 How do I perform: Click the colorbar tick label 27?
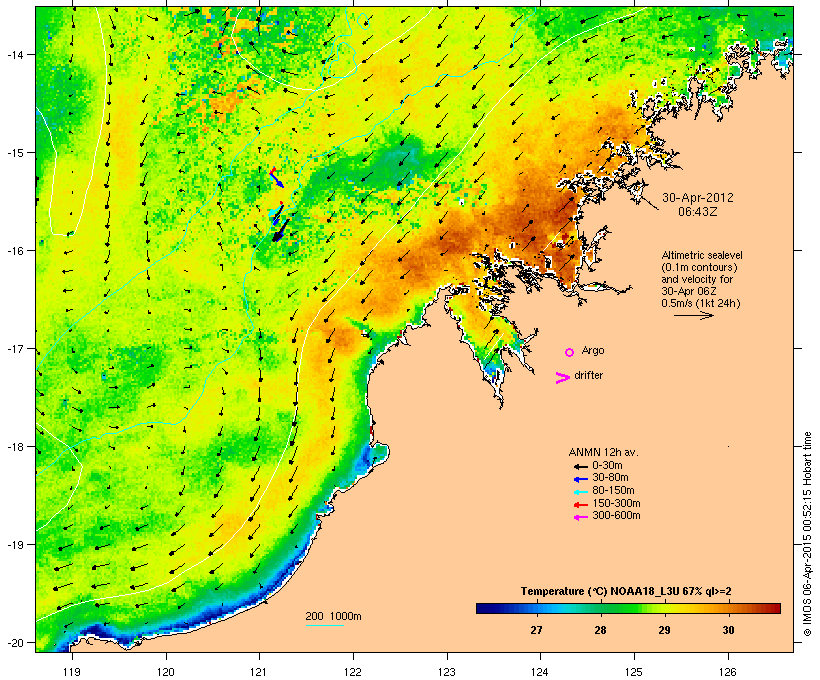click(536, 630)
